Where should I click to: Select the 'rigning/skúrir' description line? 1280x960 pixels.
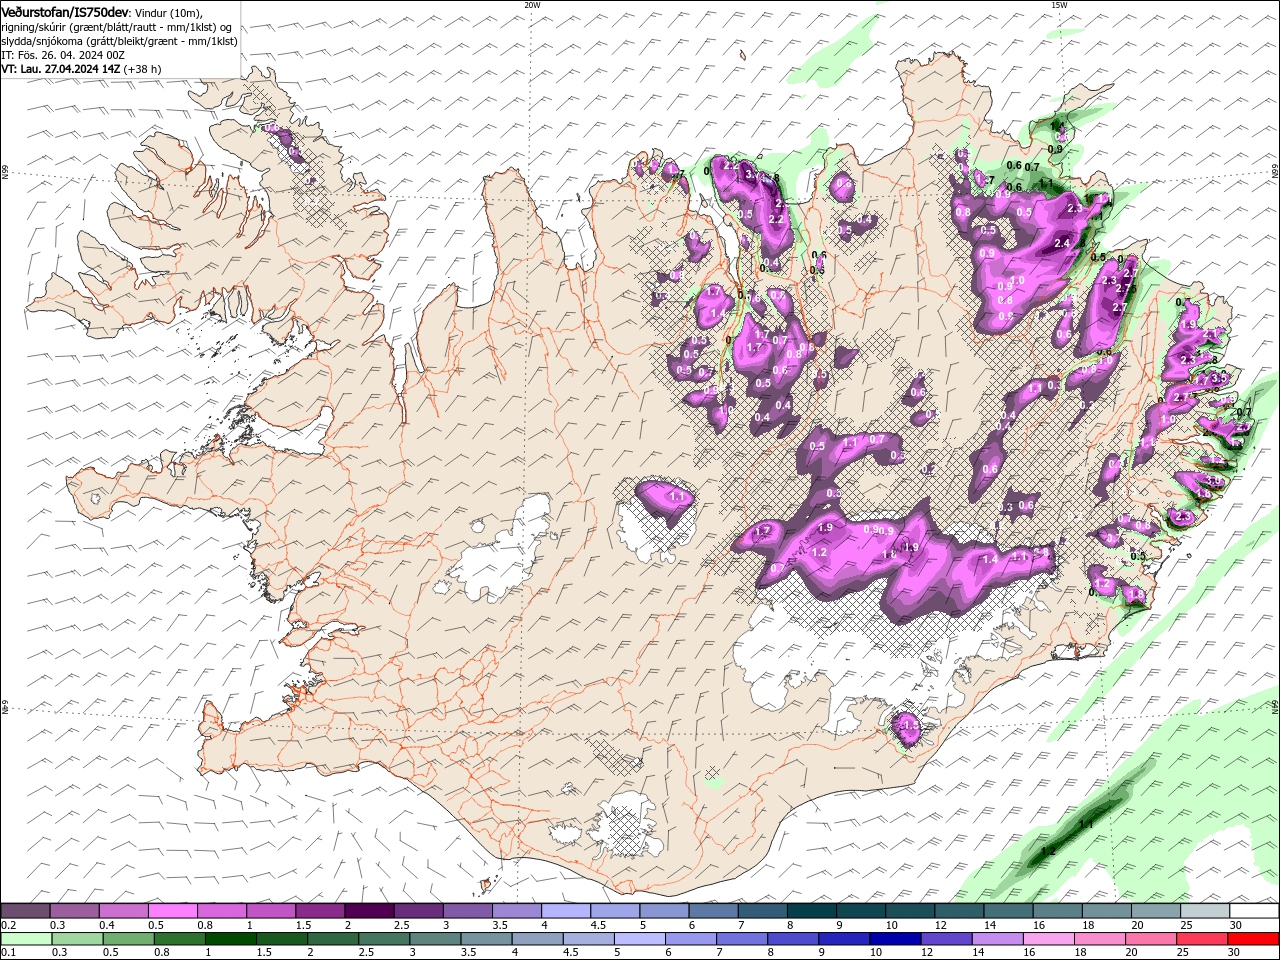[117, 27]
